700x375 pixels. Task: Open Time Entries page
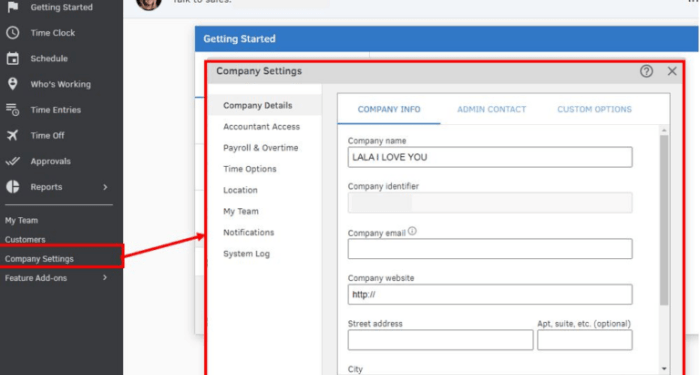(x=56, y=110)
